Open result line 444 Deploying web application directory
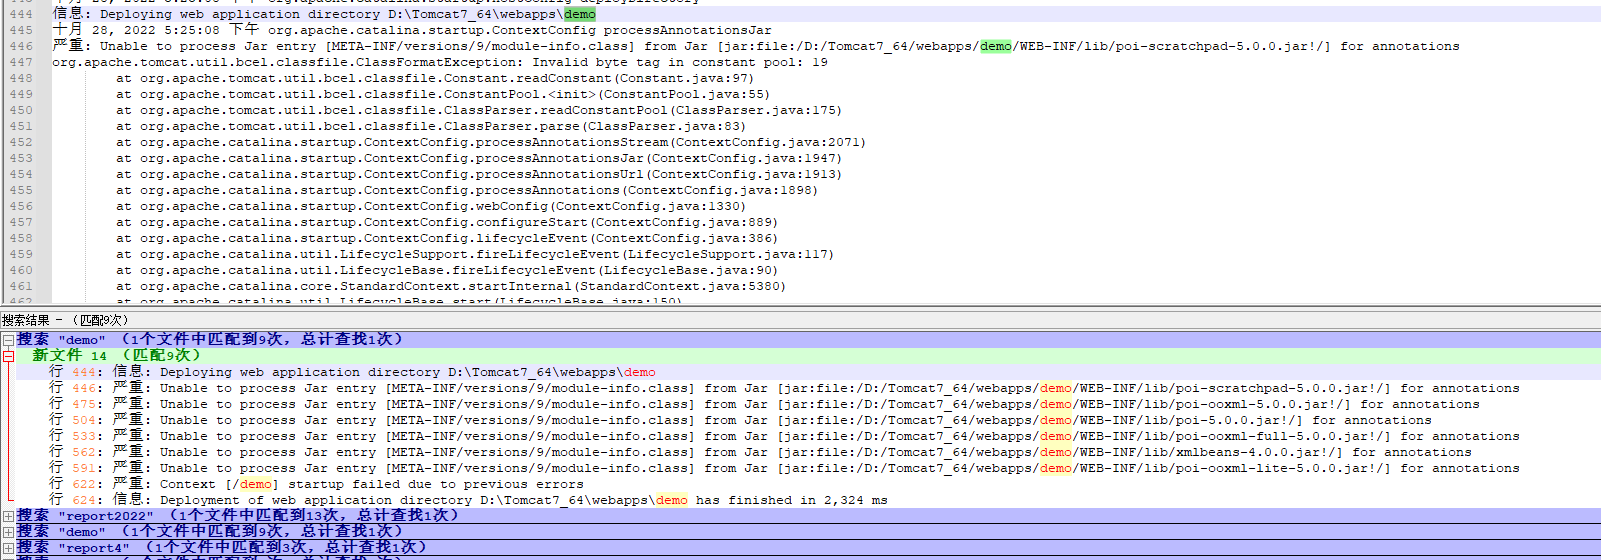 pos(352,372)
